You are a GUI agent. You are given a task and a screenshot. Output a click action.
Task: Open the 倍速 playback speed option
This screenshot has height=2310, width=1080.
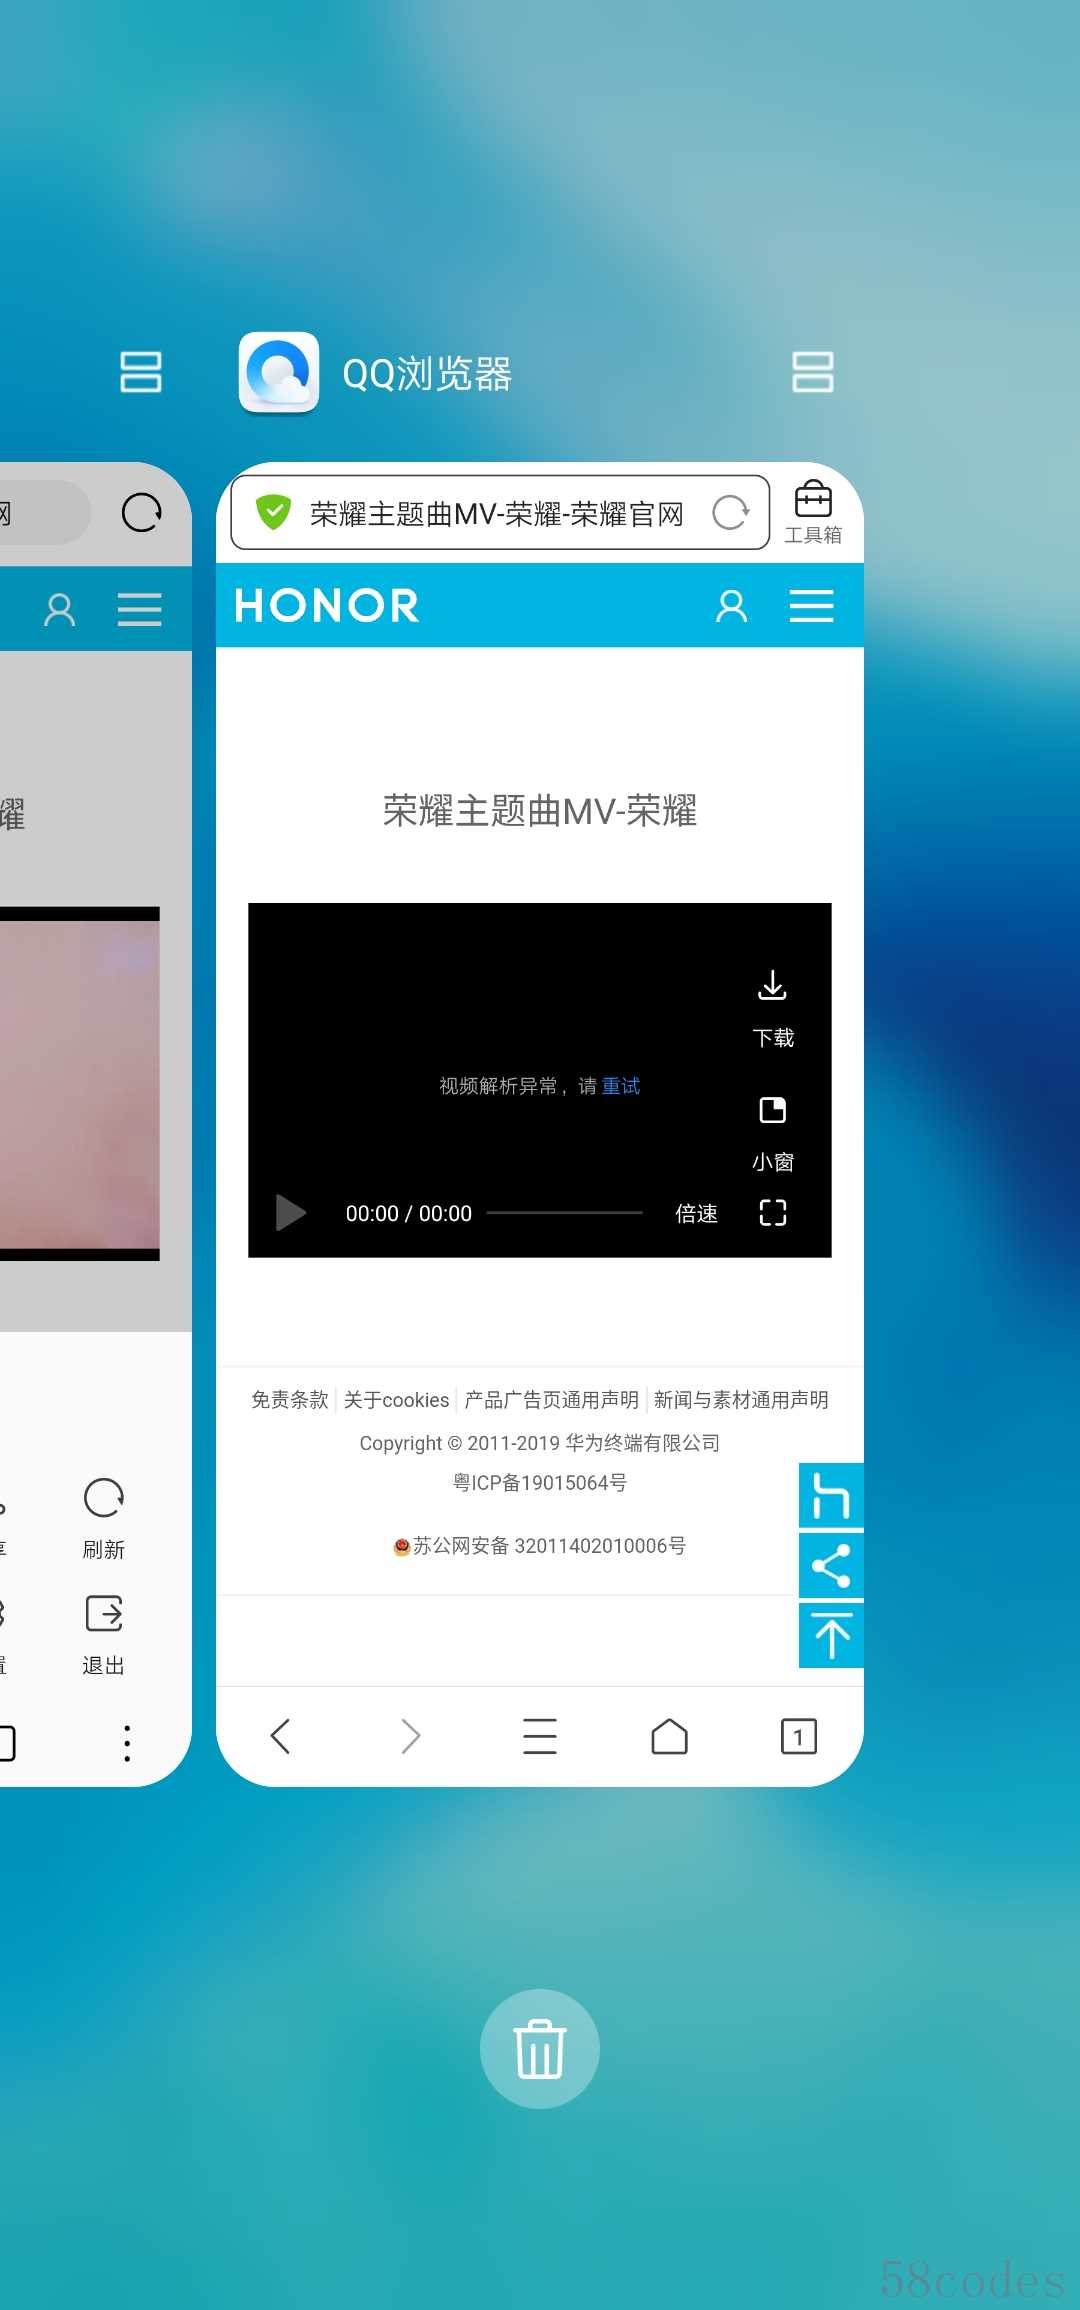coord(697,1214)
